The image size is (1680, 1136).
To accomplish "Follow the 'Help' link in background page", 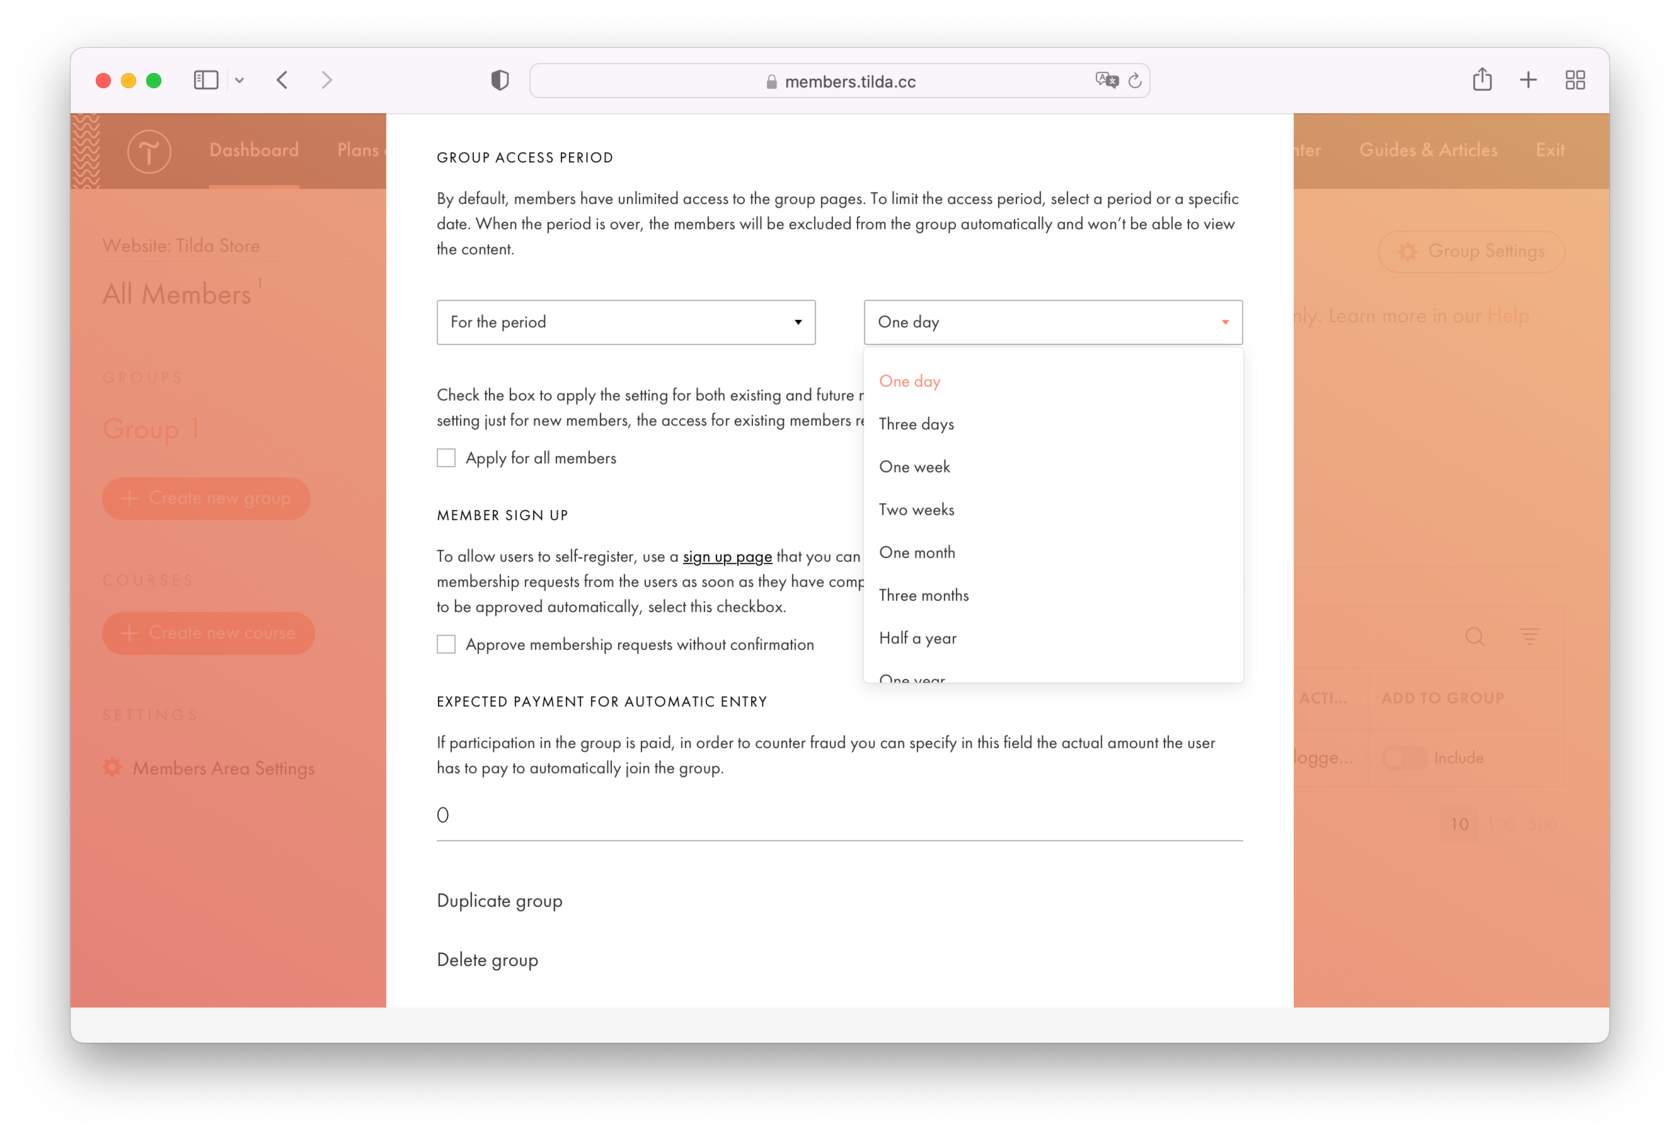I will coord(1508,316).
